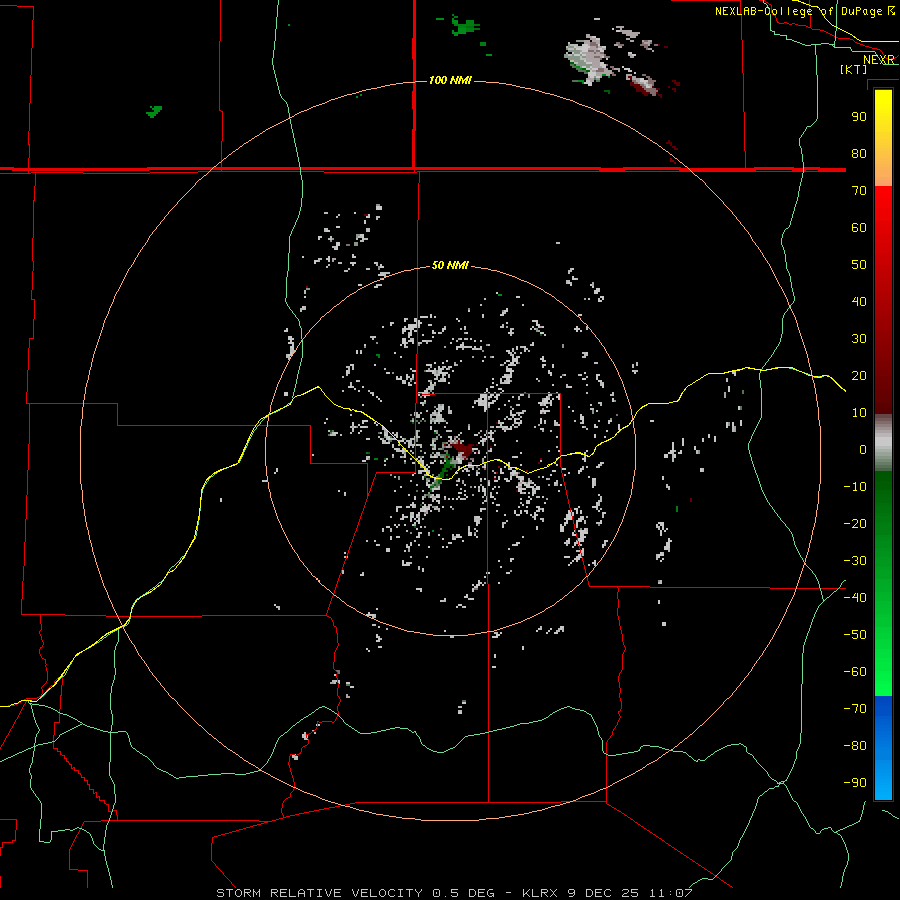Viewport: 900px width, 900px height.
Task: Select the positive 30 knot scale label
Action: [859, 339]
